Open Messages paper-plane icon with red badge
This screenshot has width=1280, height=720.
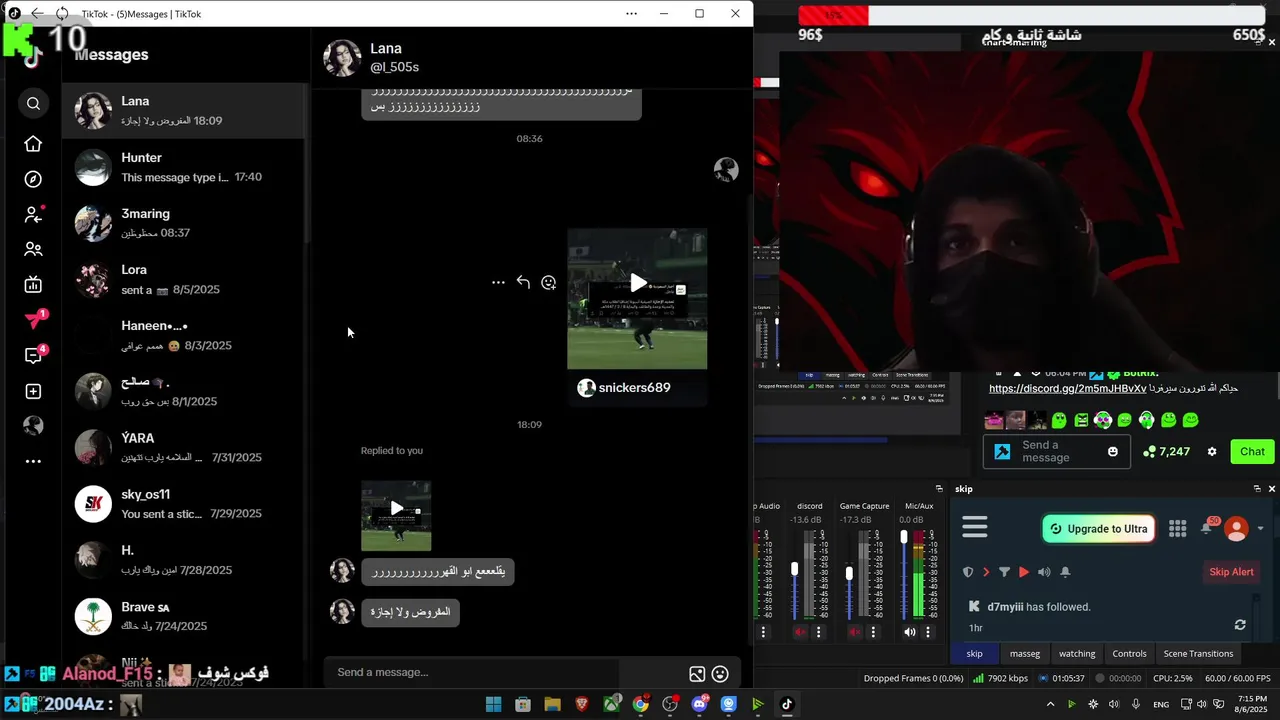(x=35, y=319)
